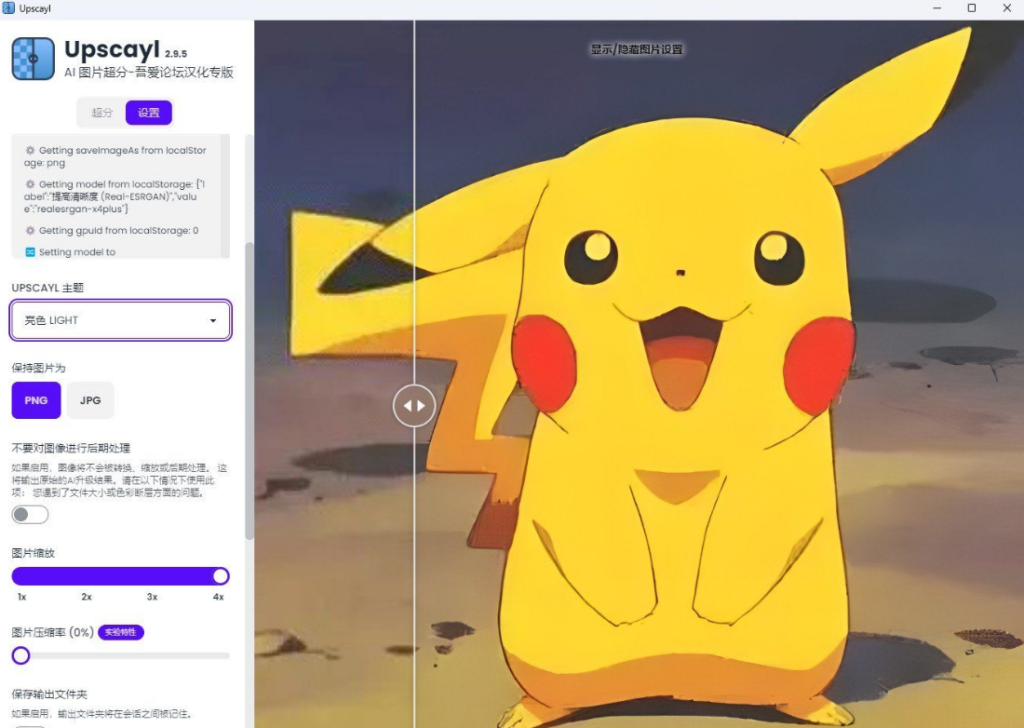Click blue icon beside 'Setting model to' log
This screenshot has width=1024, height=728.
[30, 252]
